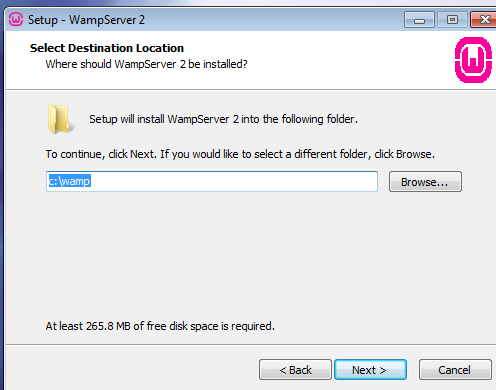This screenshot has height=390, width=496.
Task: Click the "Select Destination Location" heading
Action: click(107, 48)
